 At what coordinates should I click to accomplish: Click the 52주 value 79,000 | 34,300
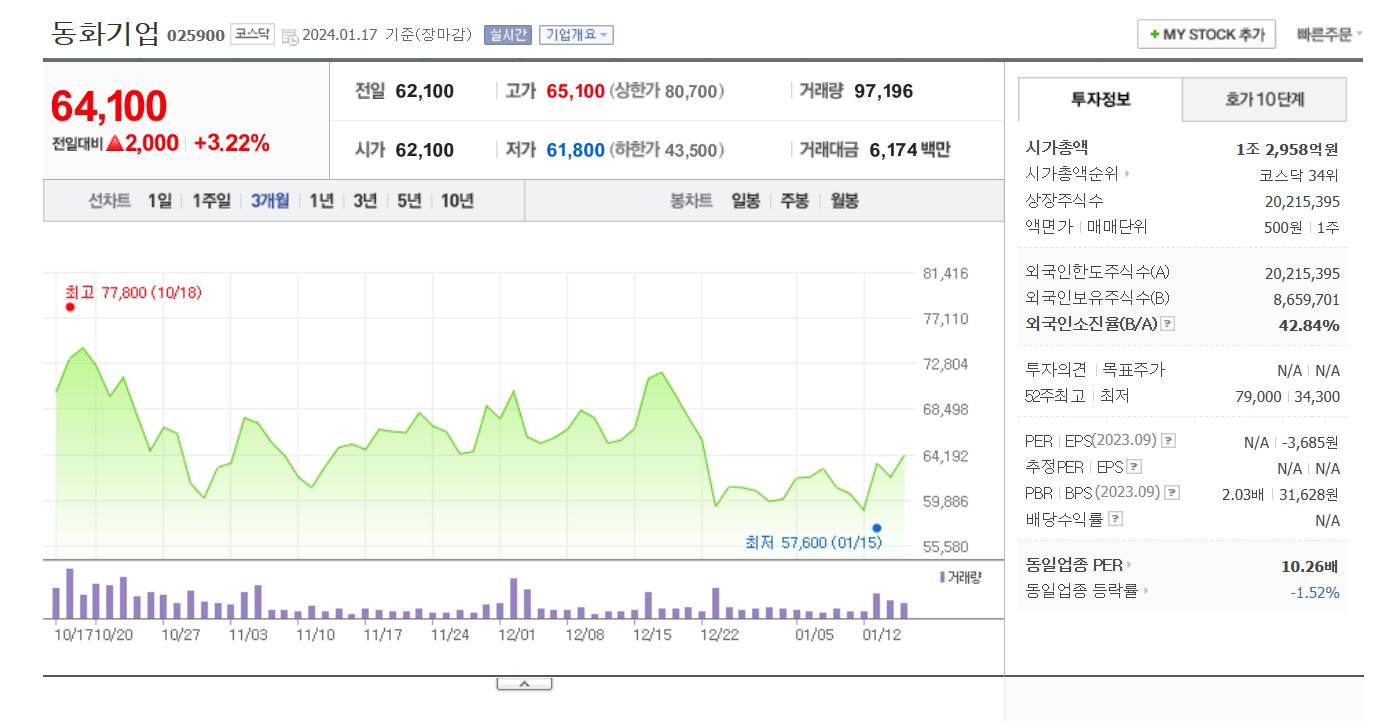1287,397
